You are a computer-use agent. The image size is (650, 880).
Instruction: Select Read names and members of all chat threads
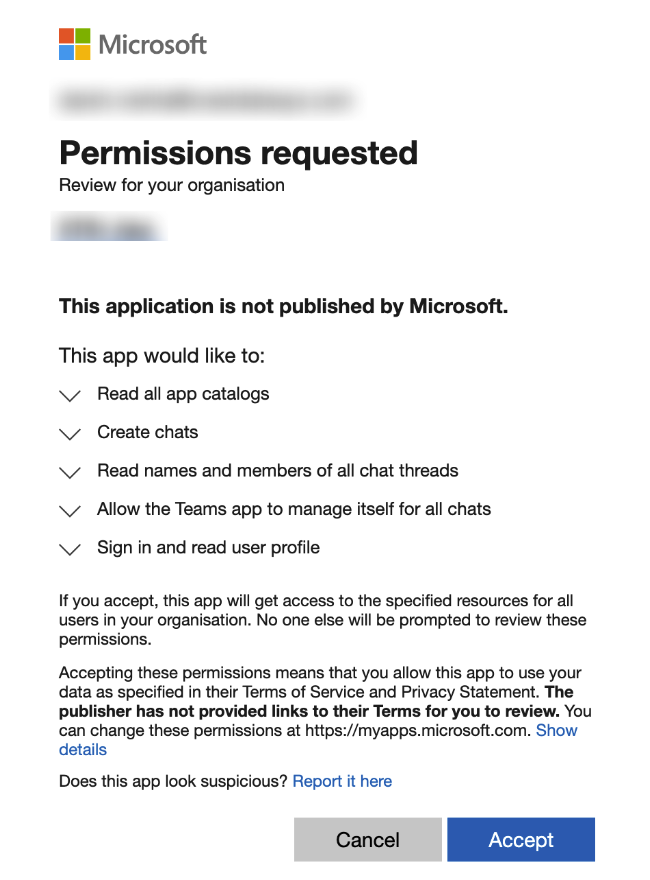tap(278, 470)
